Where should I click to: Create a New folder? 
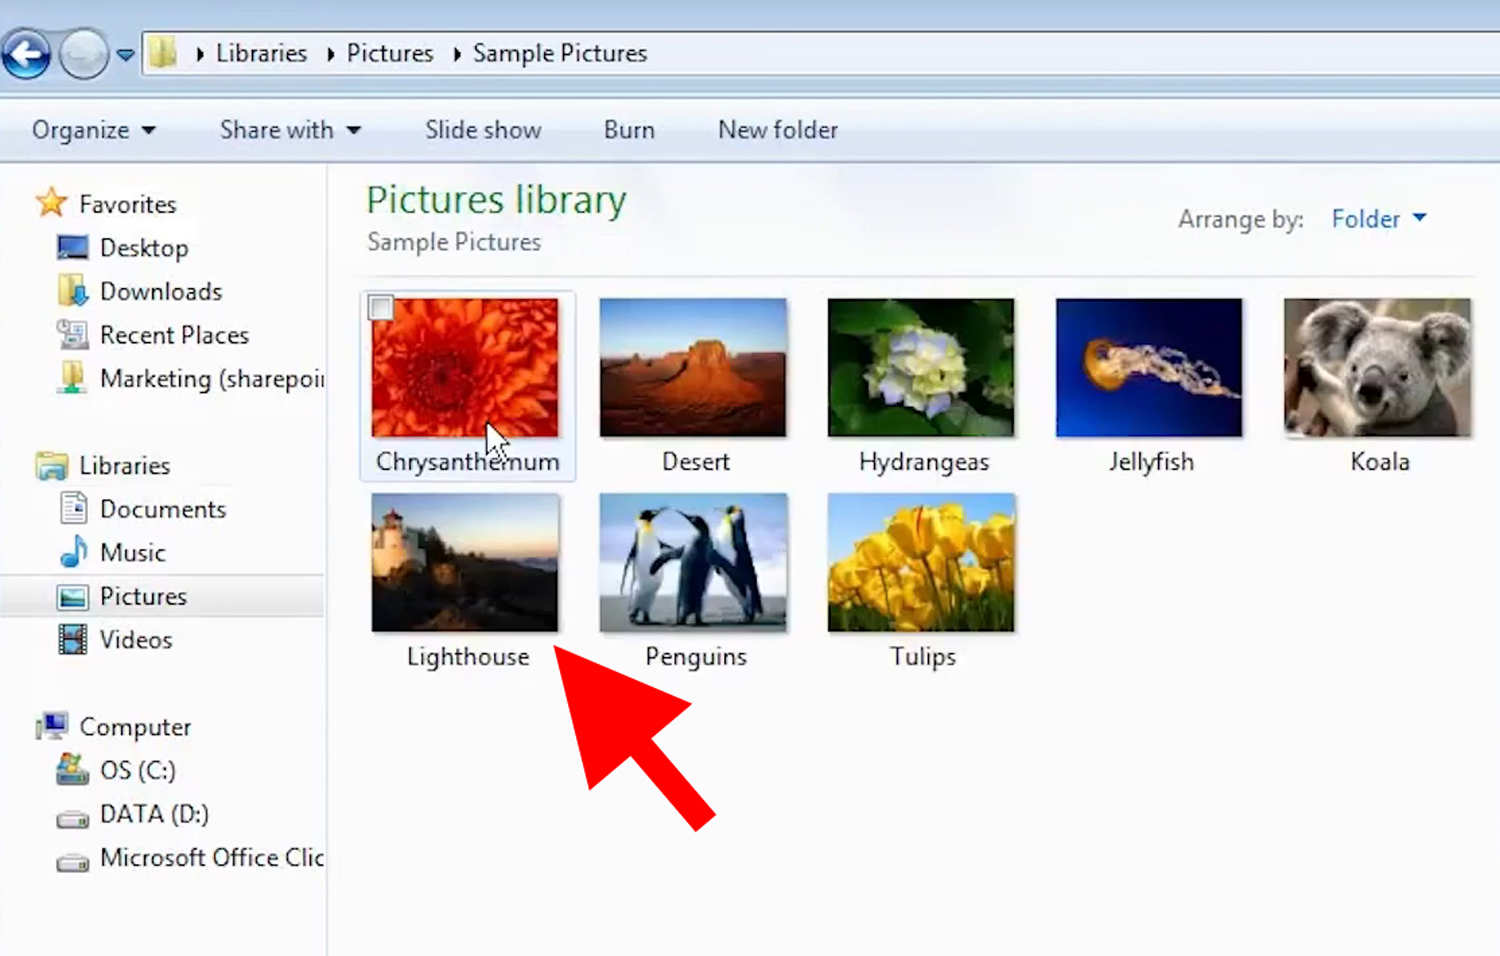click(x=777, y=130)
